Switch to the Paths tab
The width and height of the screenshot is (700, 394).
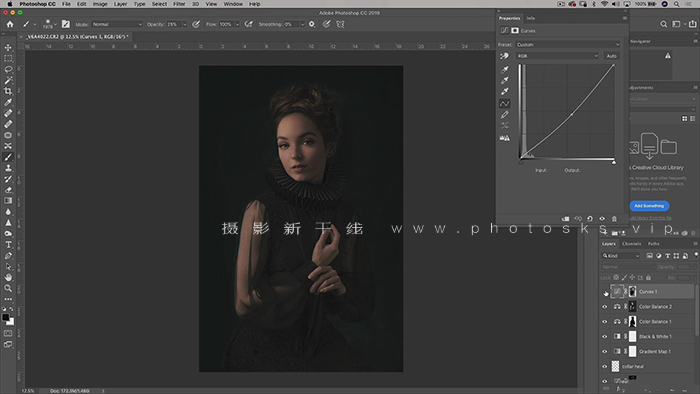click(x=654, y=244)
